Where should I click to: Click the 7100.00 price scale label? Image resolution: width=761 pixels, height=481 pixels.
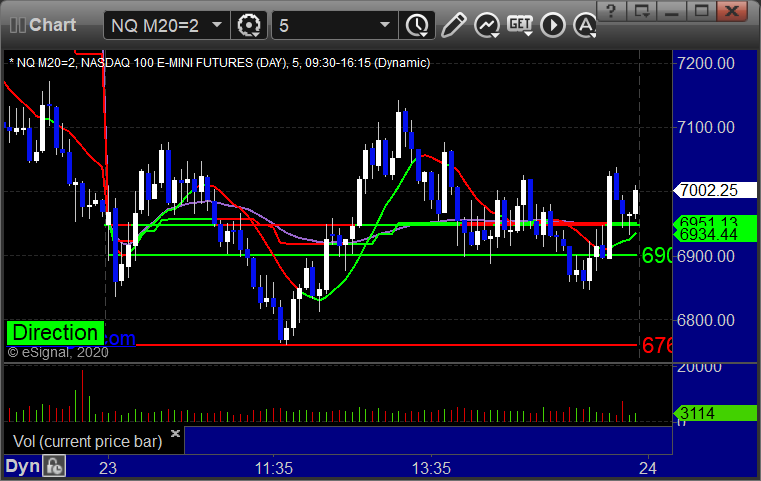click(x=706, y=127)
